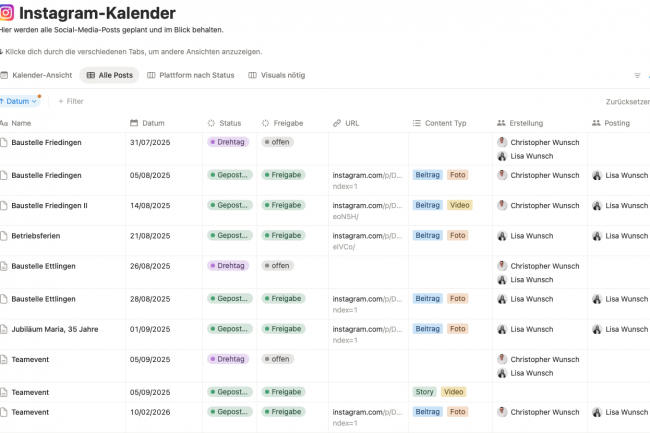The width and height of the screenshot is (650, 433).
Task: Click Christopher Wunsch avatar in first row
Action: (x=502, y=143)
